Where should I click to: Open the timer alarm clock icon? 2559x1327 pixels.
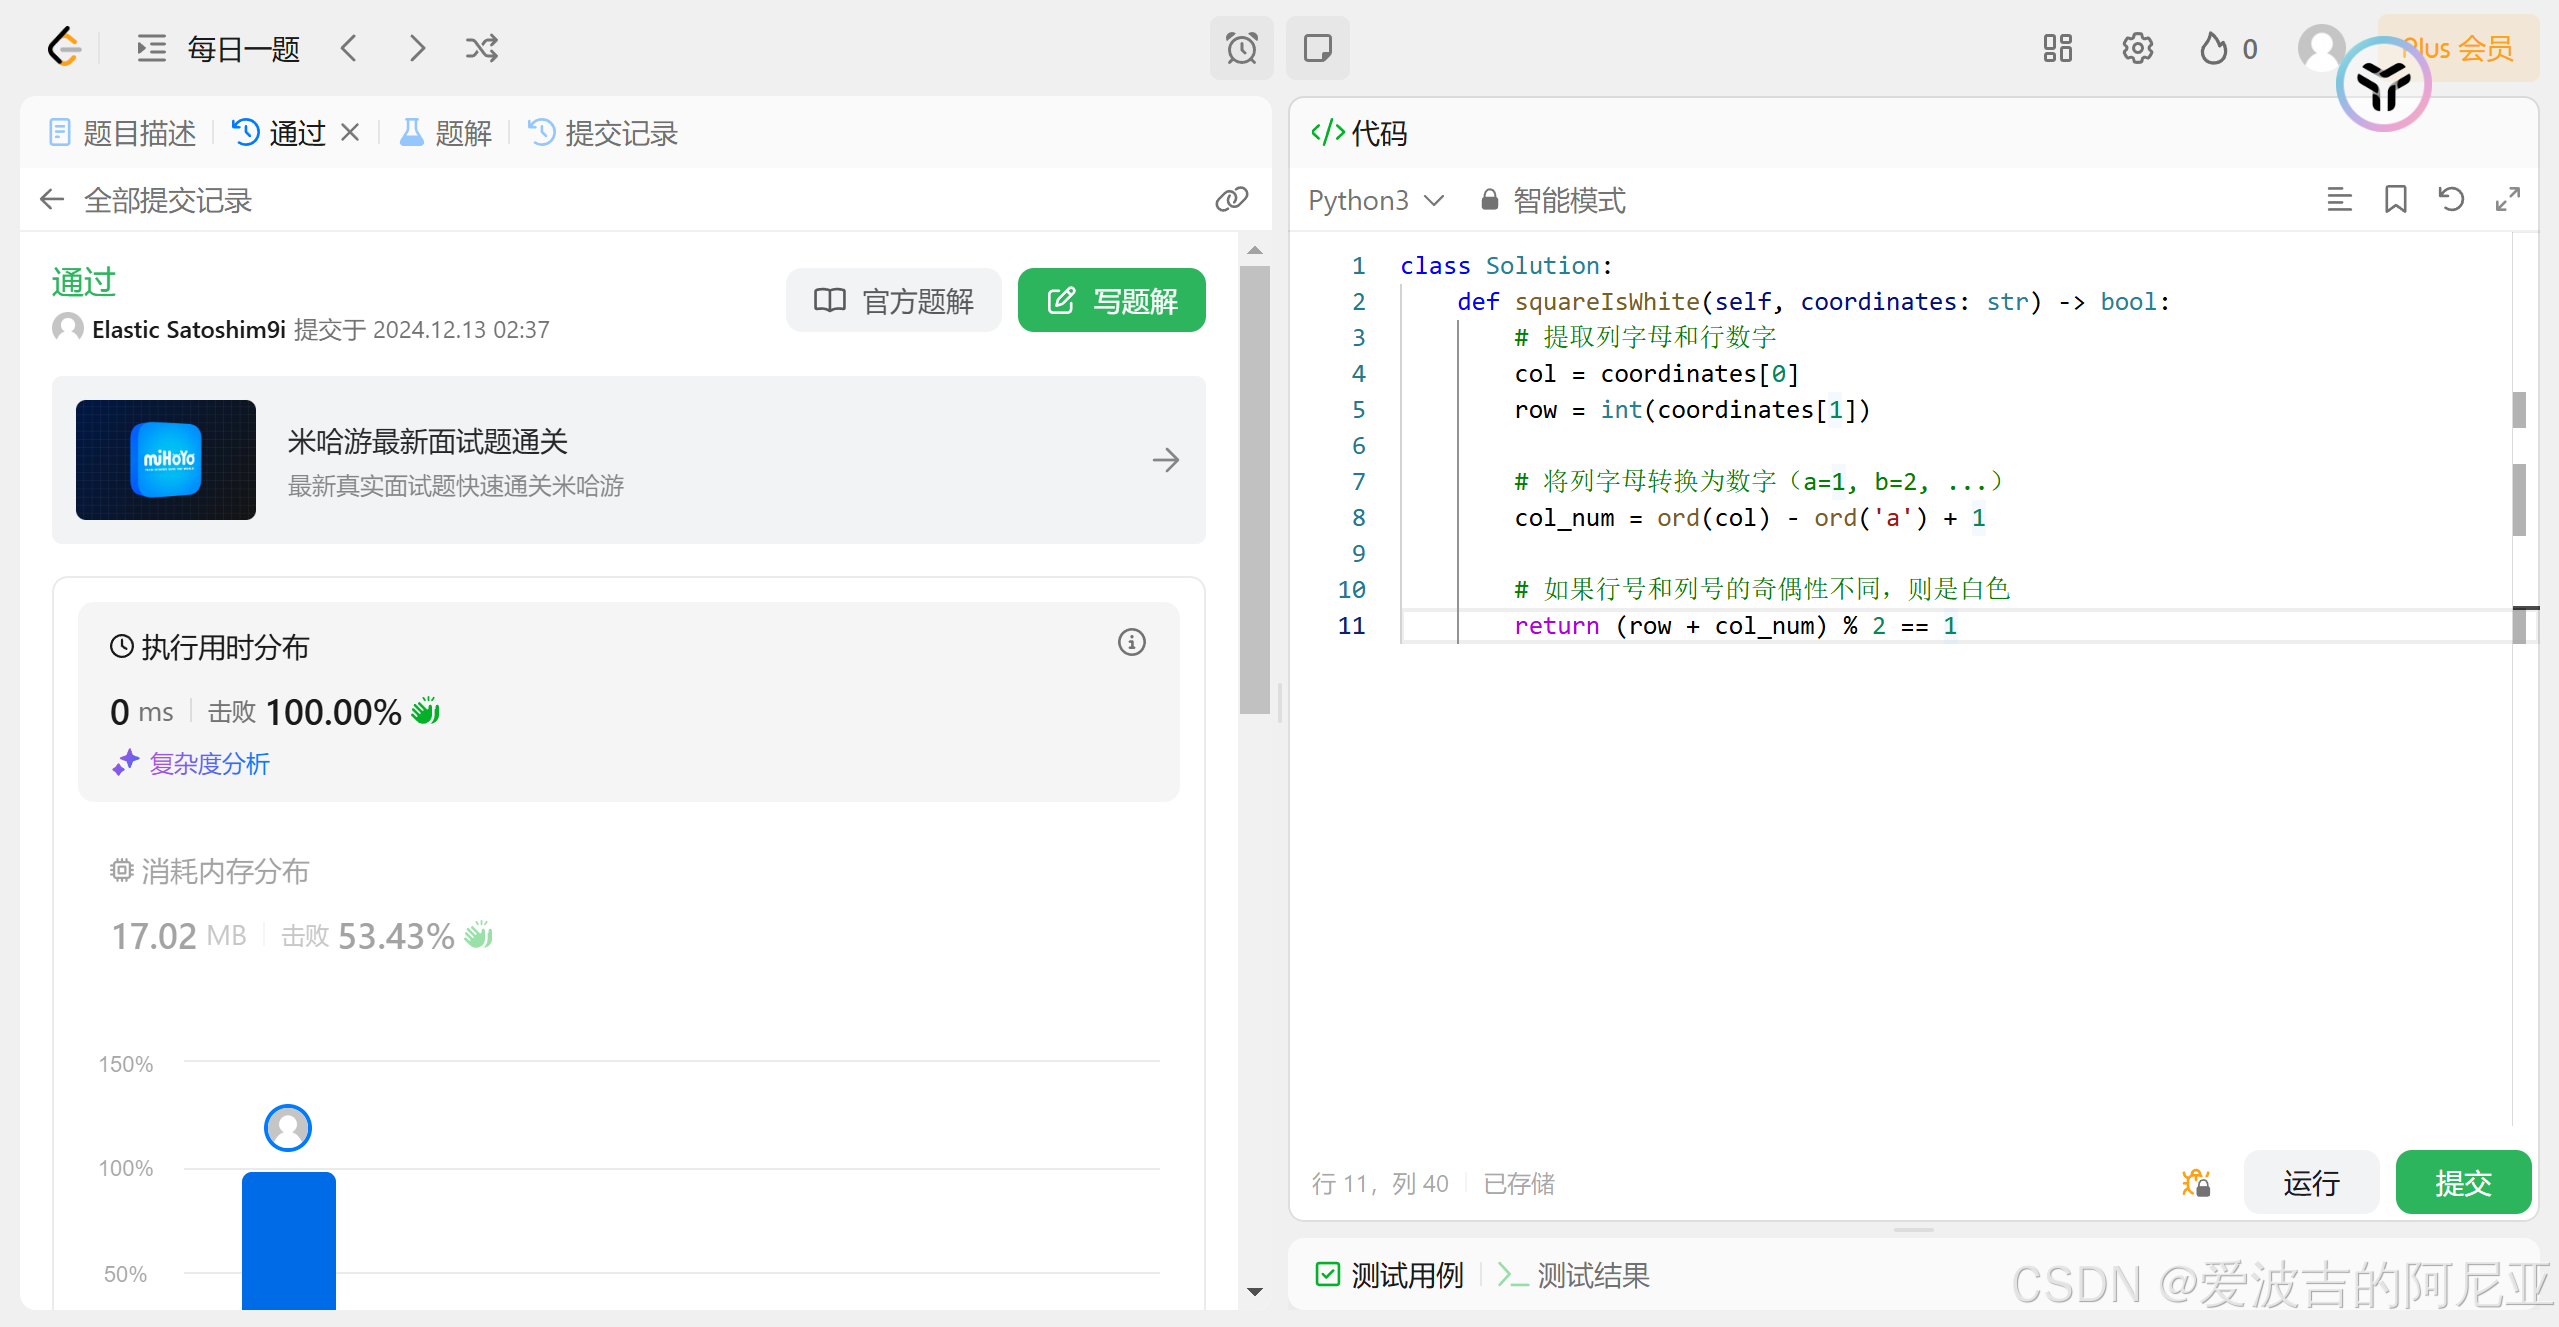1241,48
